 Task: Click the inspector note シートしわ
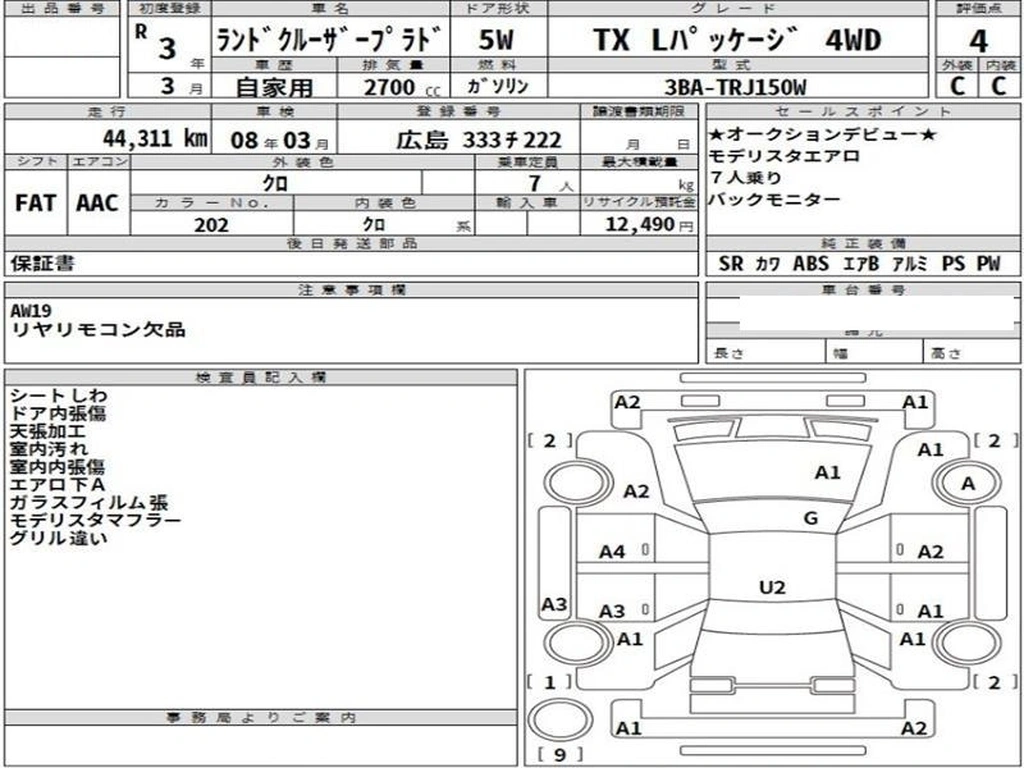tap(59, 396)
